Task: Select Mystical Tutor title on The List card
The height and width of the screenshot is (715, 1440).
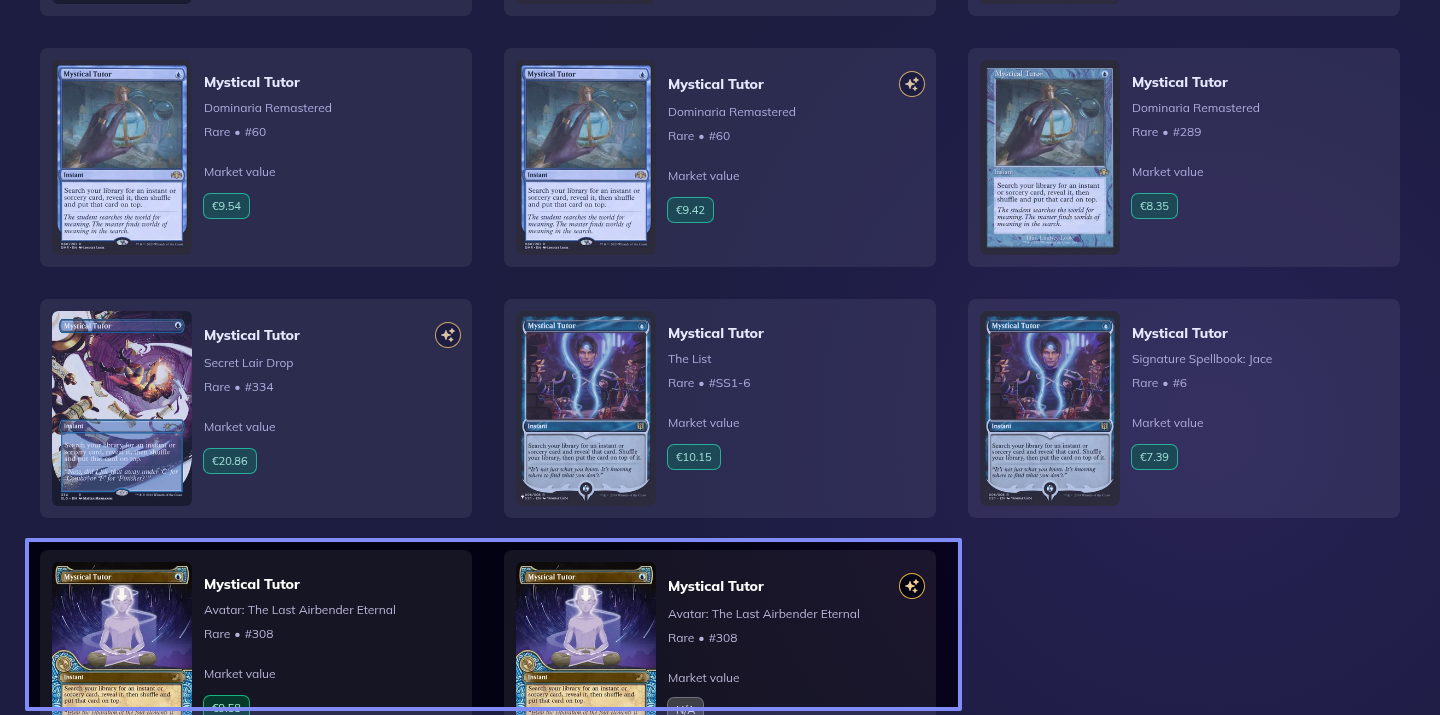Action: point(716,333)
